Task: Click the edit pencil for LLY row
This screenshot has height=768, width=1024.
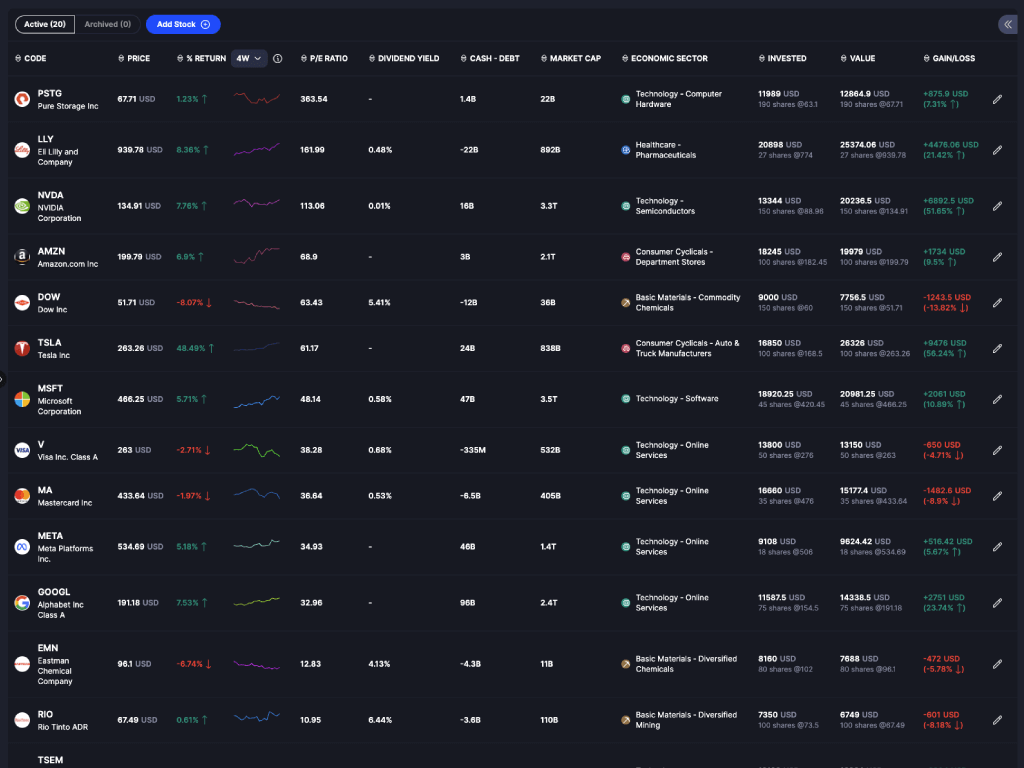Action: (997, 150)
